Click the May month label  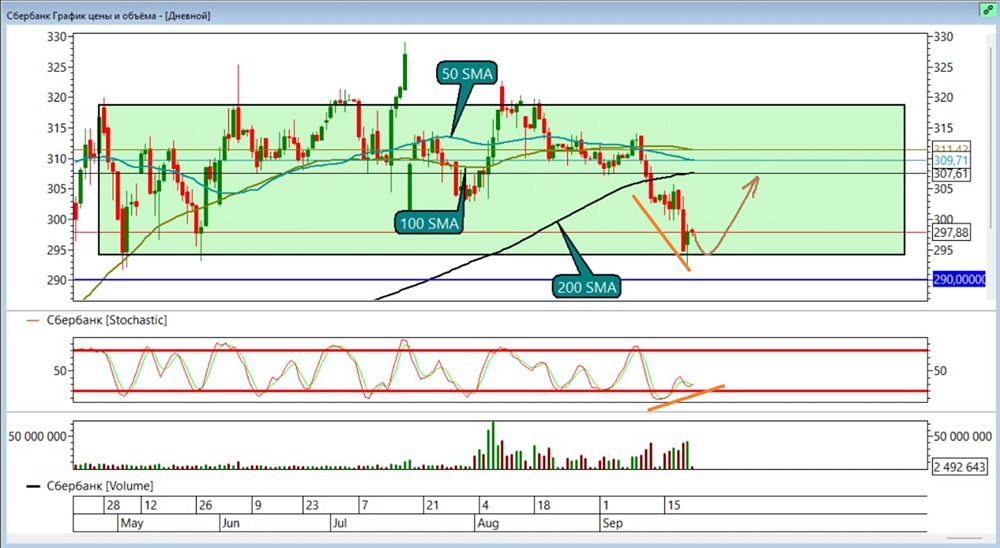tap(132, 523)
